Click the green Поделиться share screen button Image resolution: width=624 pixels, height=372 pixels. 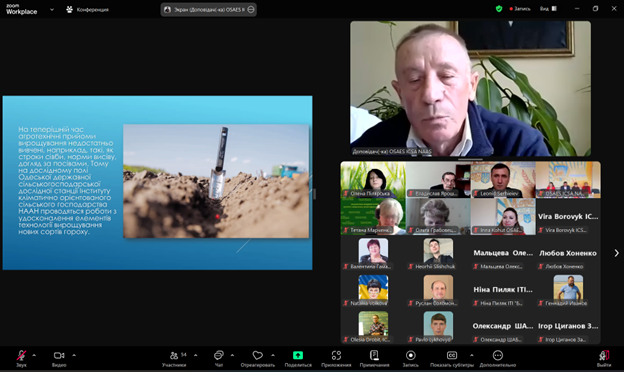click(298, 355)
